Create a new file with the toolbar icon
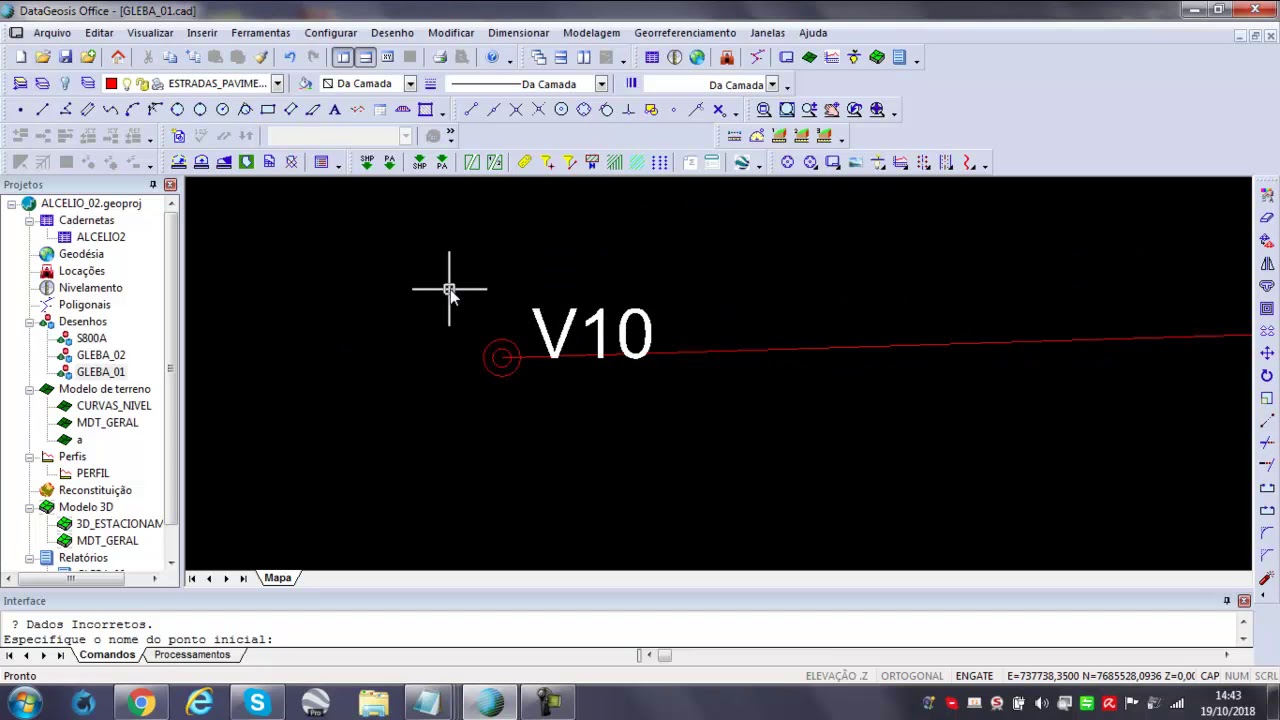Image resolution: width=1280 pixels, height=720 pixels. click(20, 57)
